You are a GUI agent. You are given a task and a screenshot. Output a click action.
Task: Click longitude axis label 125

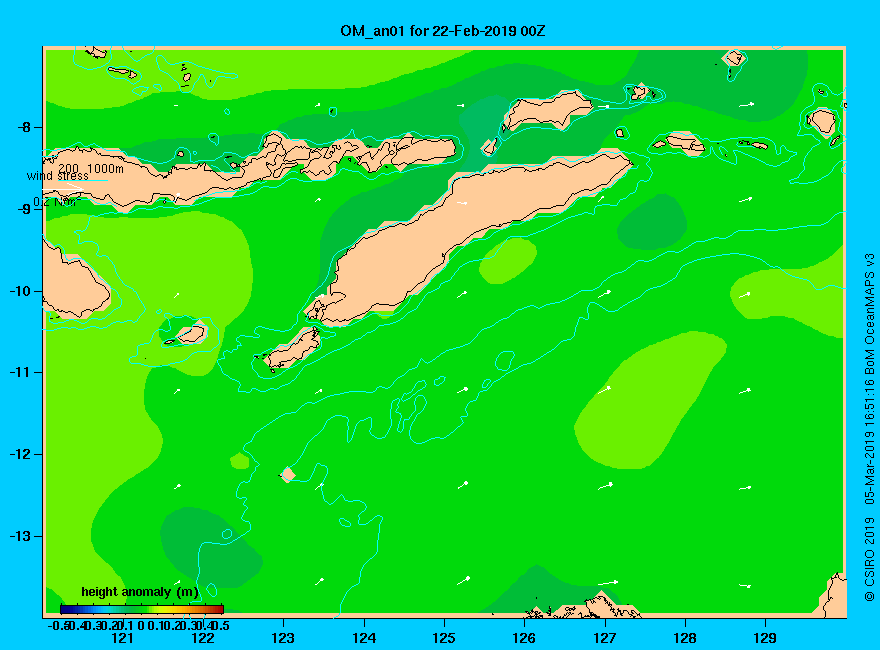(x=444, y=638)
